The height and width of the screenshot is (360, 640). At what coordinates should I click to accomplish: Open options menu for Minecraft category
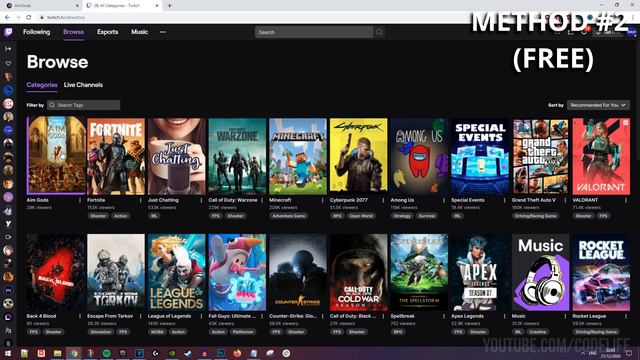[x=322, y=200]
